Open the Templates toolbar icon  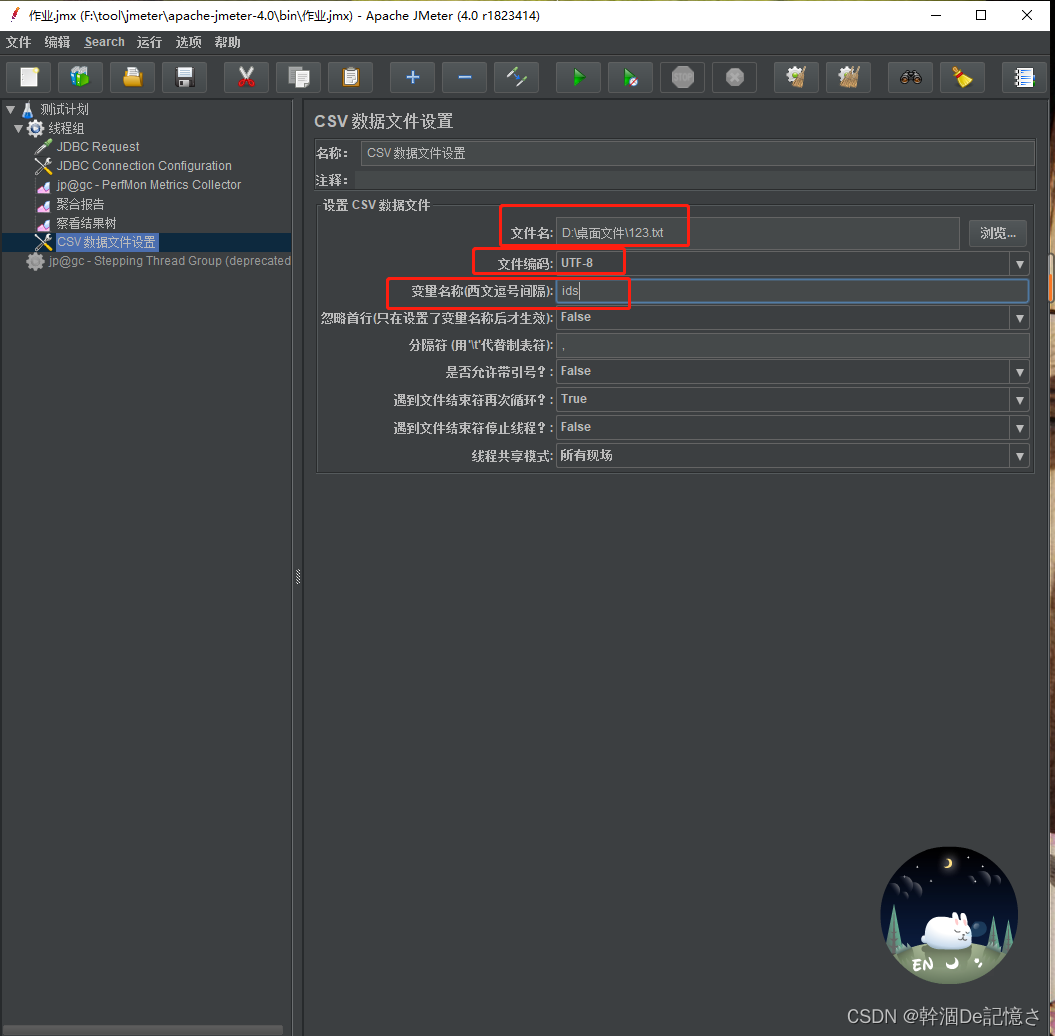(80, 77)
